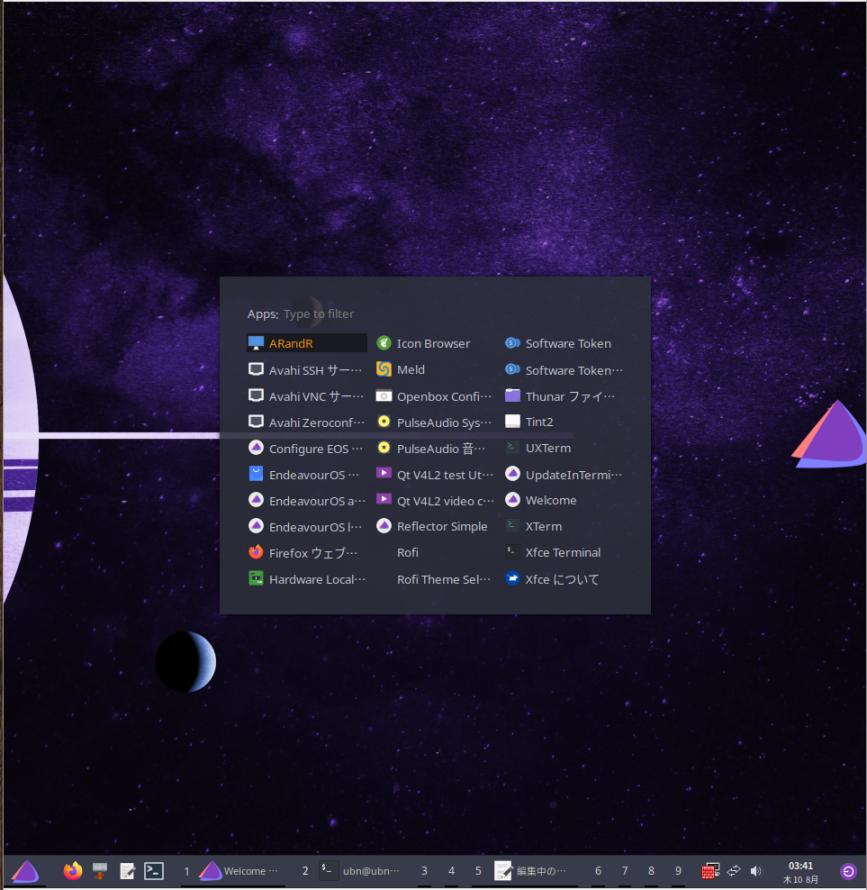Click the Configure EOS icon
The width and height of the screenshot is (867, 890).
pos(256,448)
